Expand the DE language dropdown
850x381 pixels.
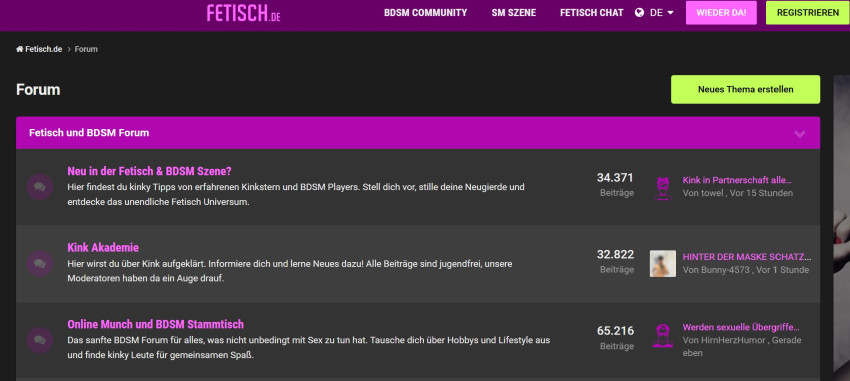pyautogui.click(x=662, y=12)
